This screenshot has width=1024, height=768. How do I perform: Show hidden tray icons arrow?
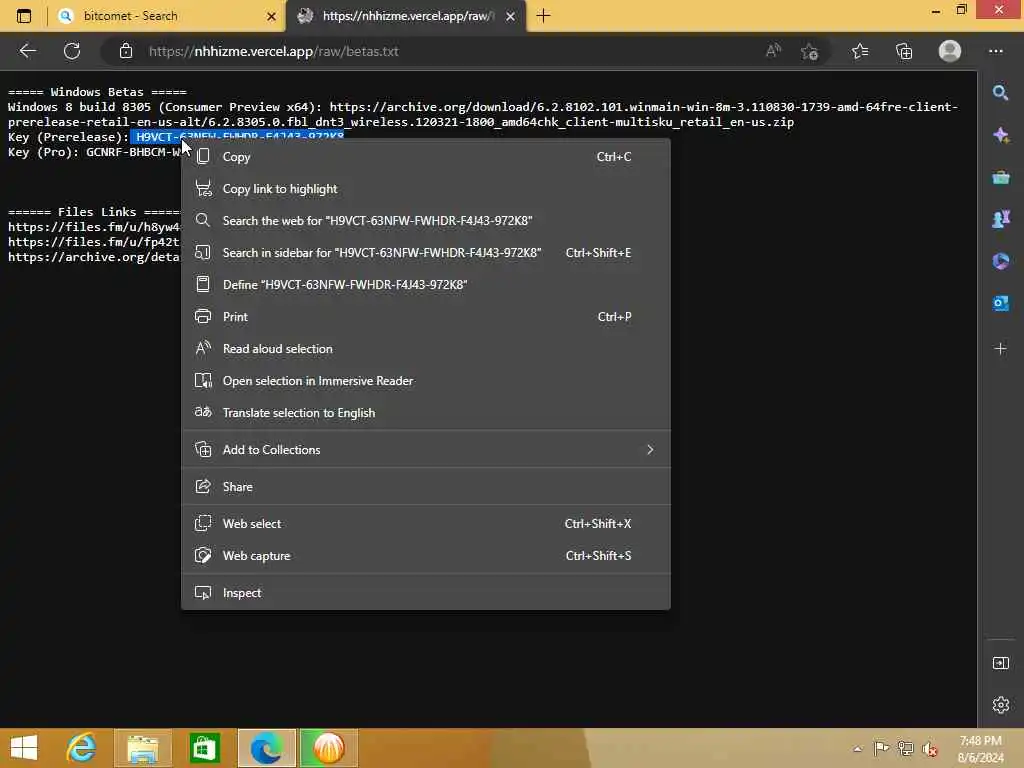[x=857, y=749]
